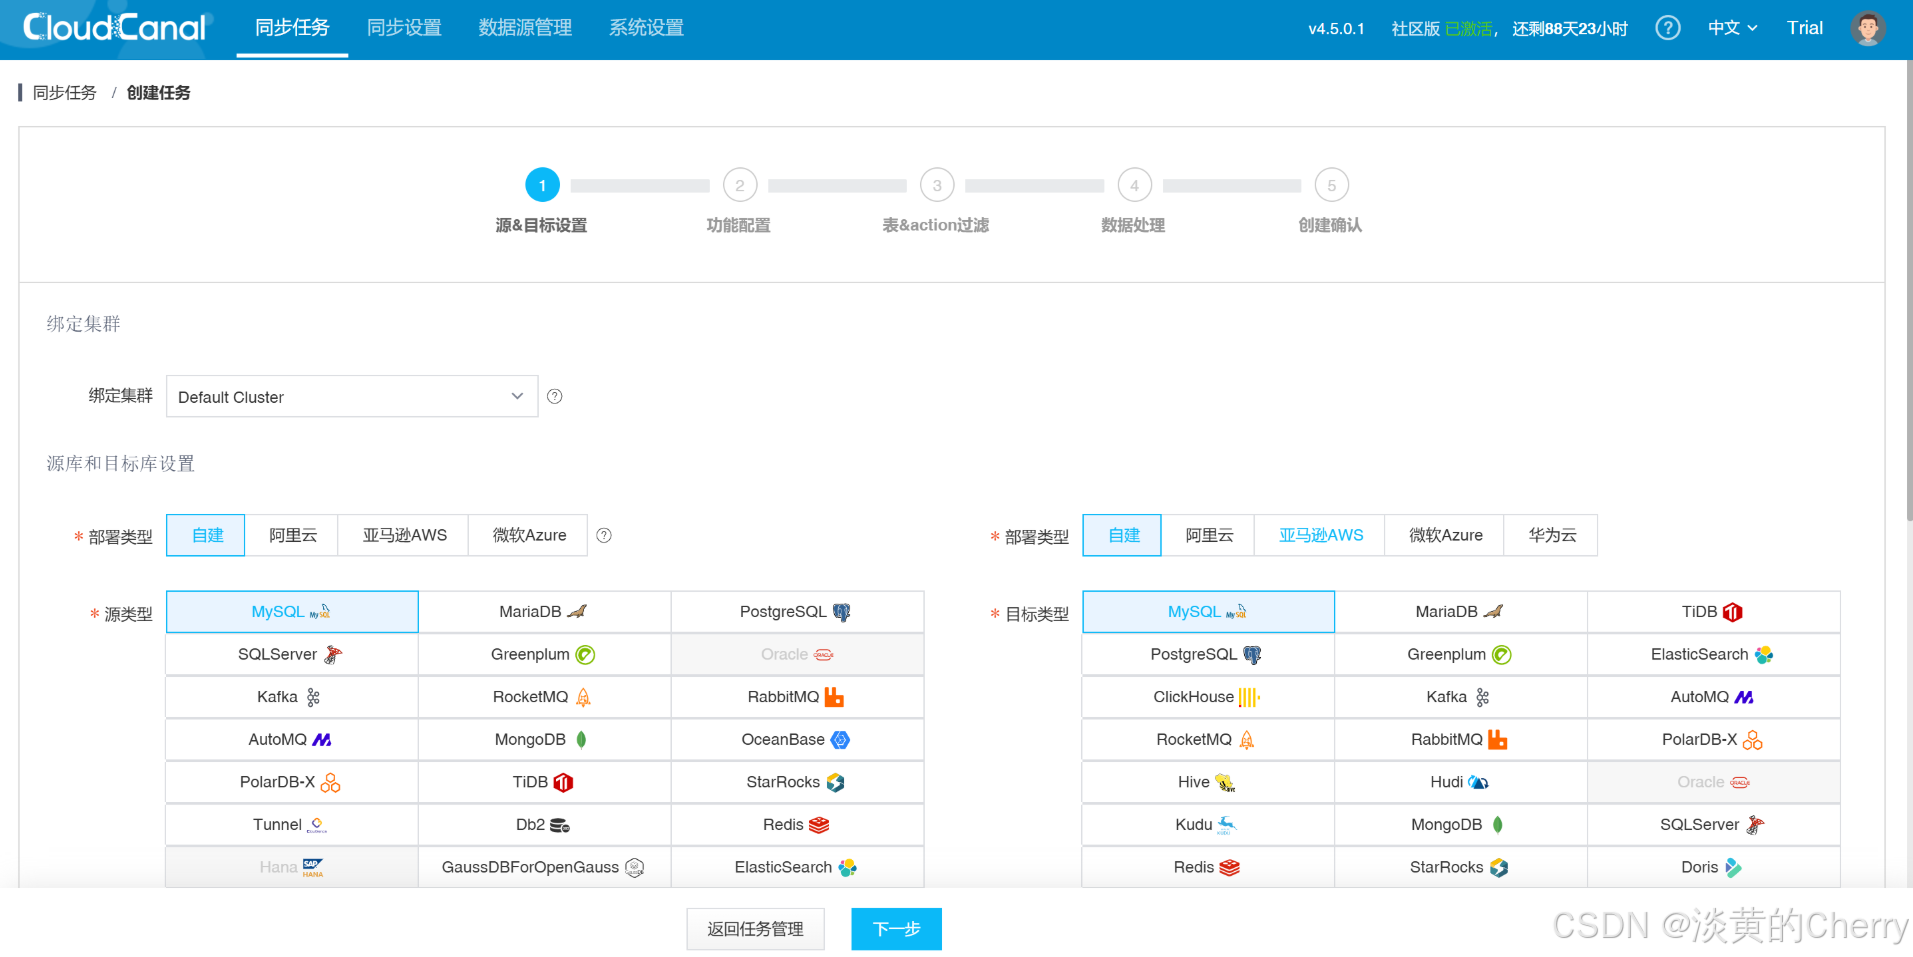1913x957 pixels.
Task: Open the 同步任务 tab
Action: coord(292,28)
